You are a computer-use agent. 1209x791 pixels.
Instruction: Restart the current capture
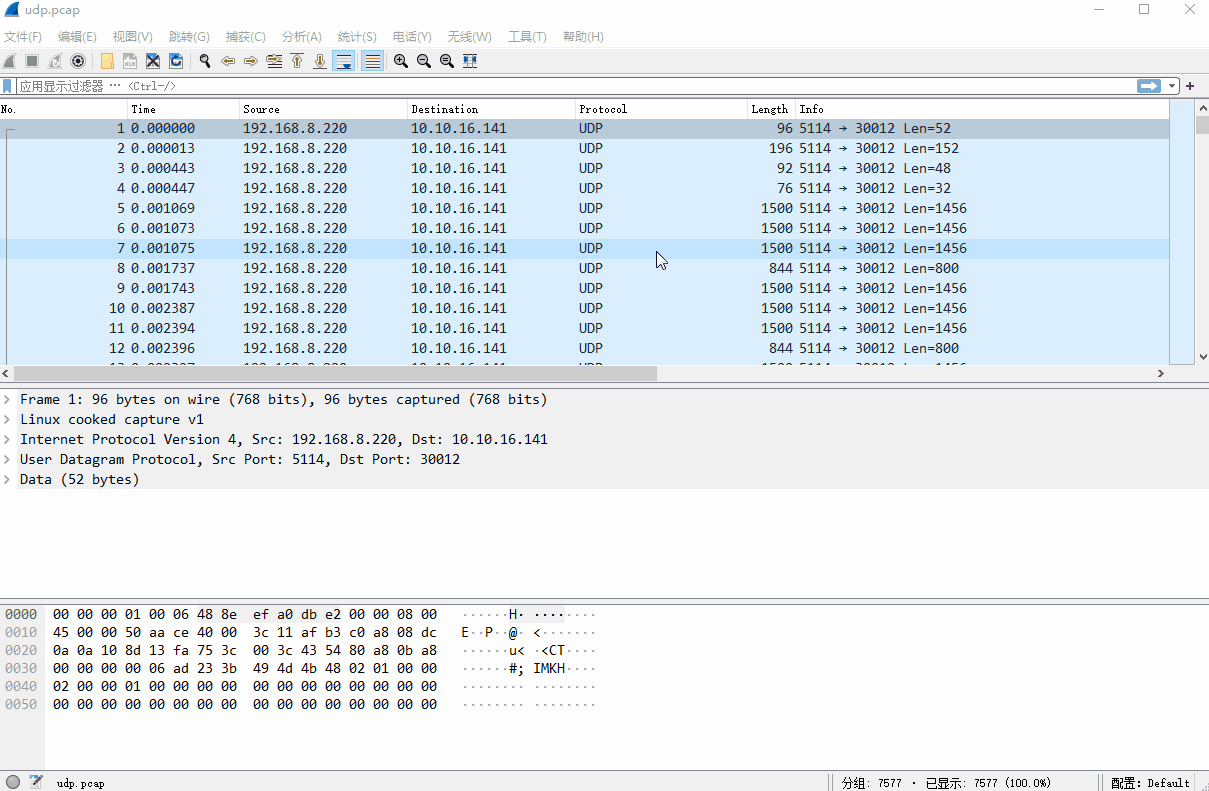tap(54, 61)
